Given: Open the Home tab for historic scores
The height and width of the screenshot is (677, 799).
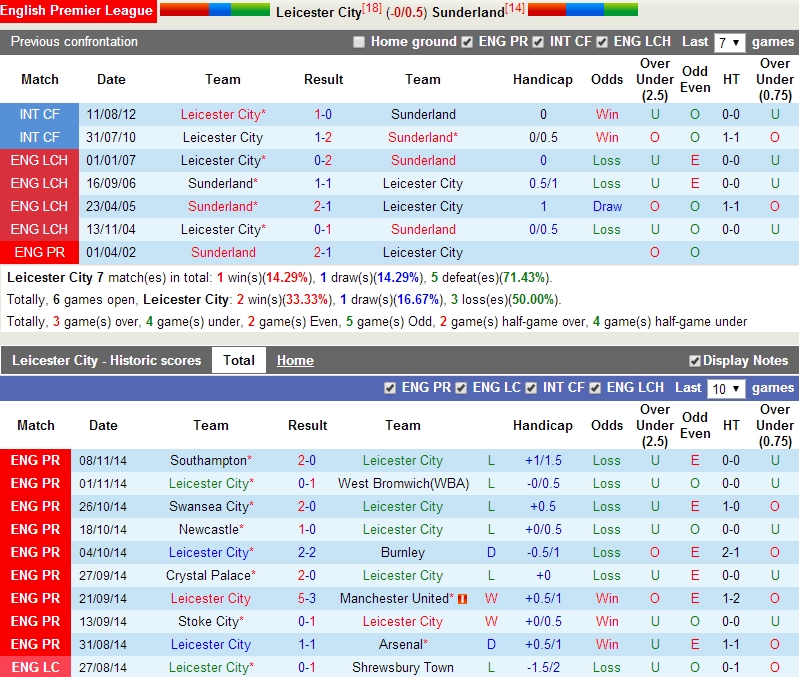Looking at the screenshot, I should [x=295, y=360].
